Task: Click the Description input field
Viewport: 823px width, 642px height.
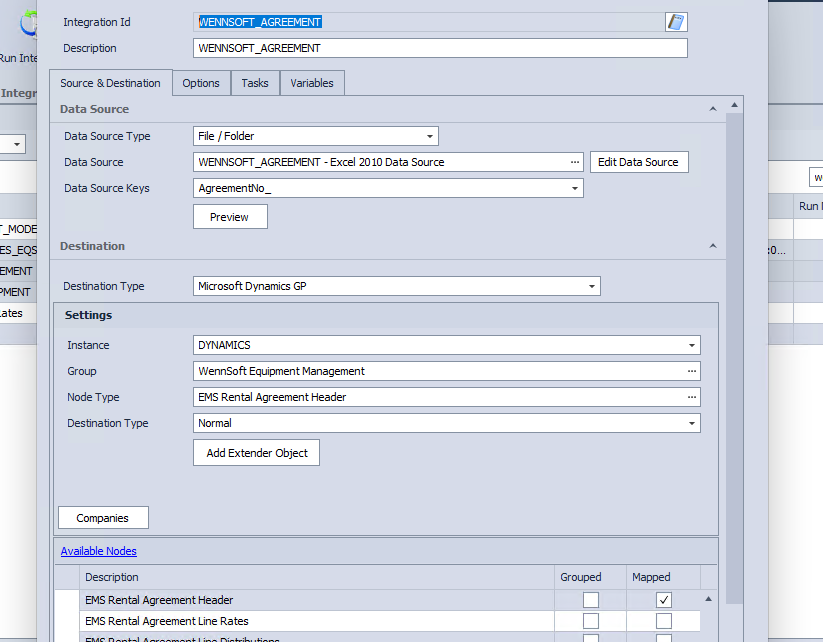Action: [x=440, y=48]
